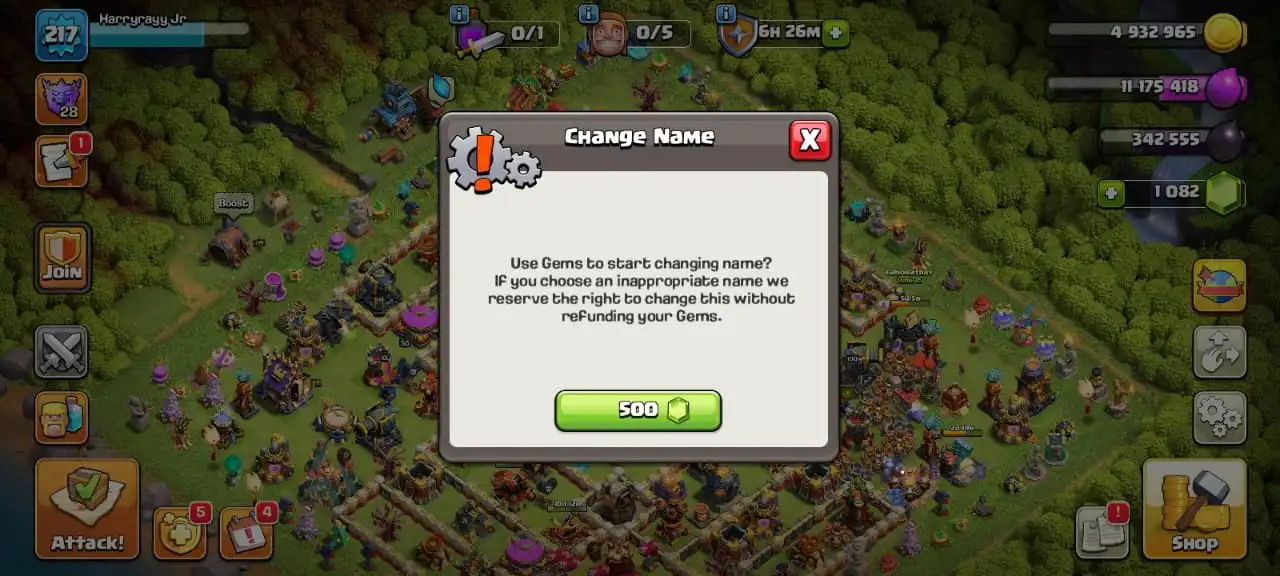Open the Shop with hammer icon

pos(1194,508)
